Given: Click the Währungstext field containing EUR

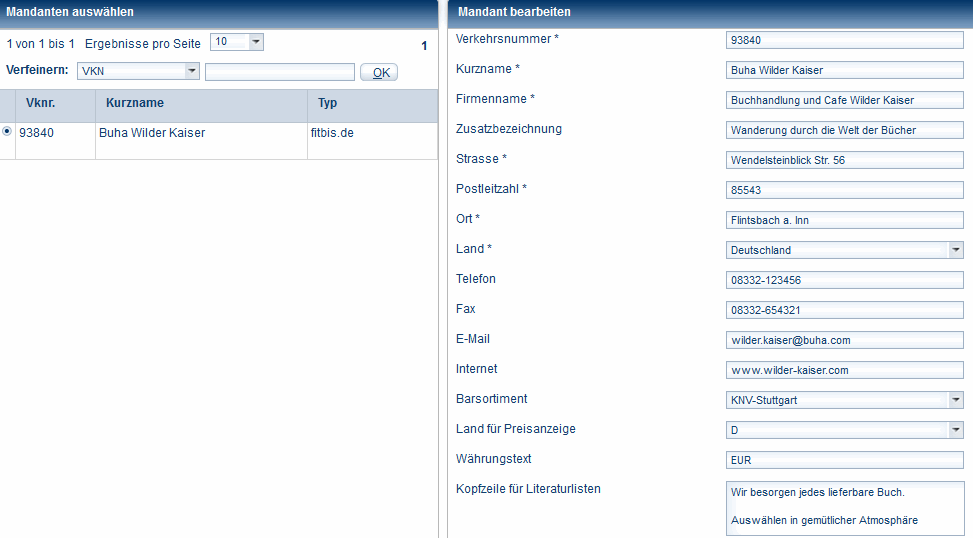Looking at the screenshot, I should [x=844, y=460].
